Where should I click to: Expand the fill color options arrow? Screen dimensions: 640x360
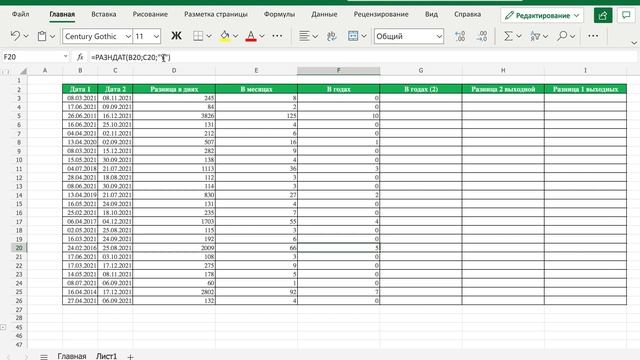236,36
